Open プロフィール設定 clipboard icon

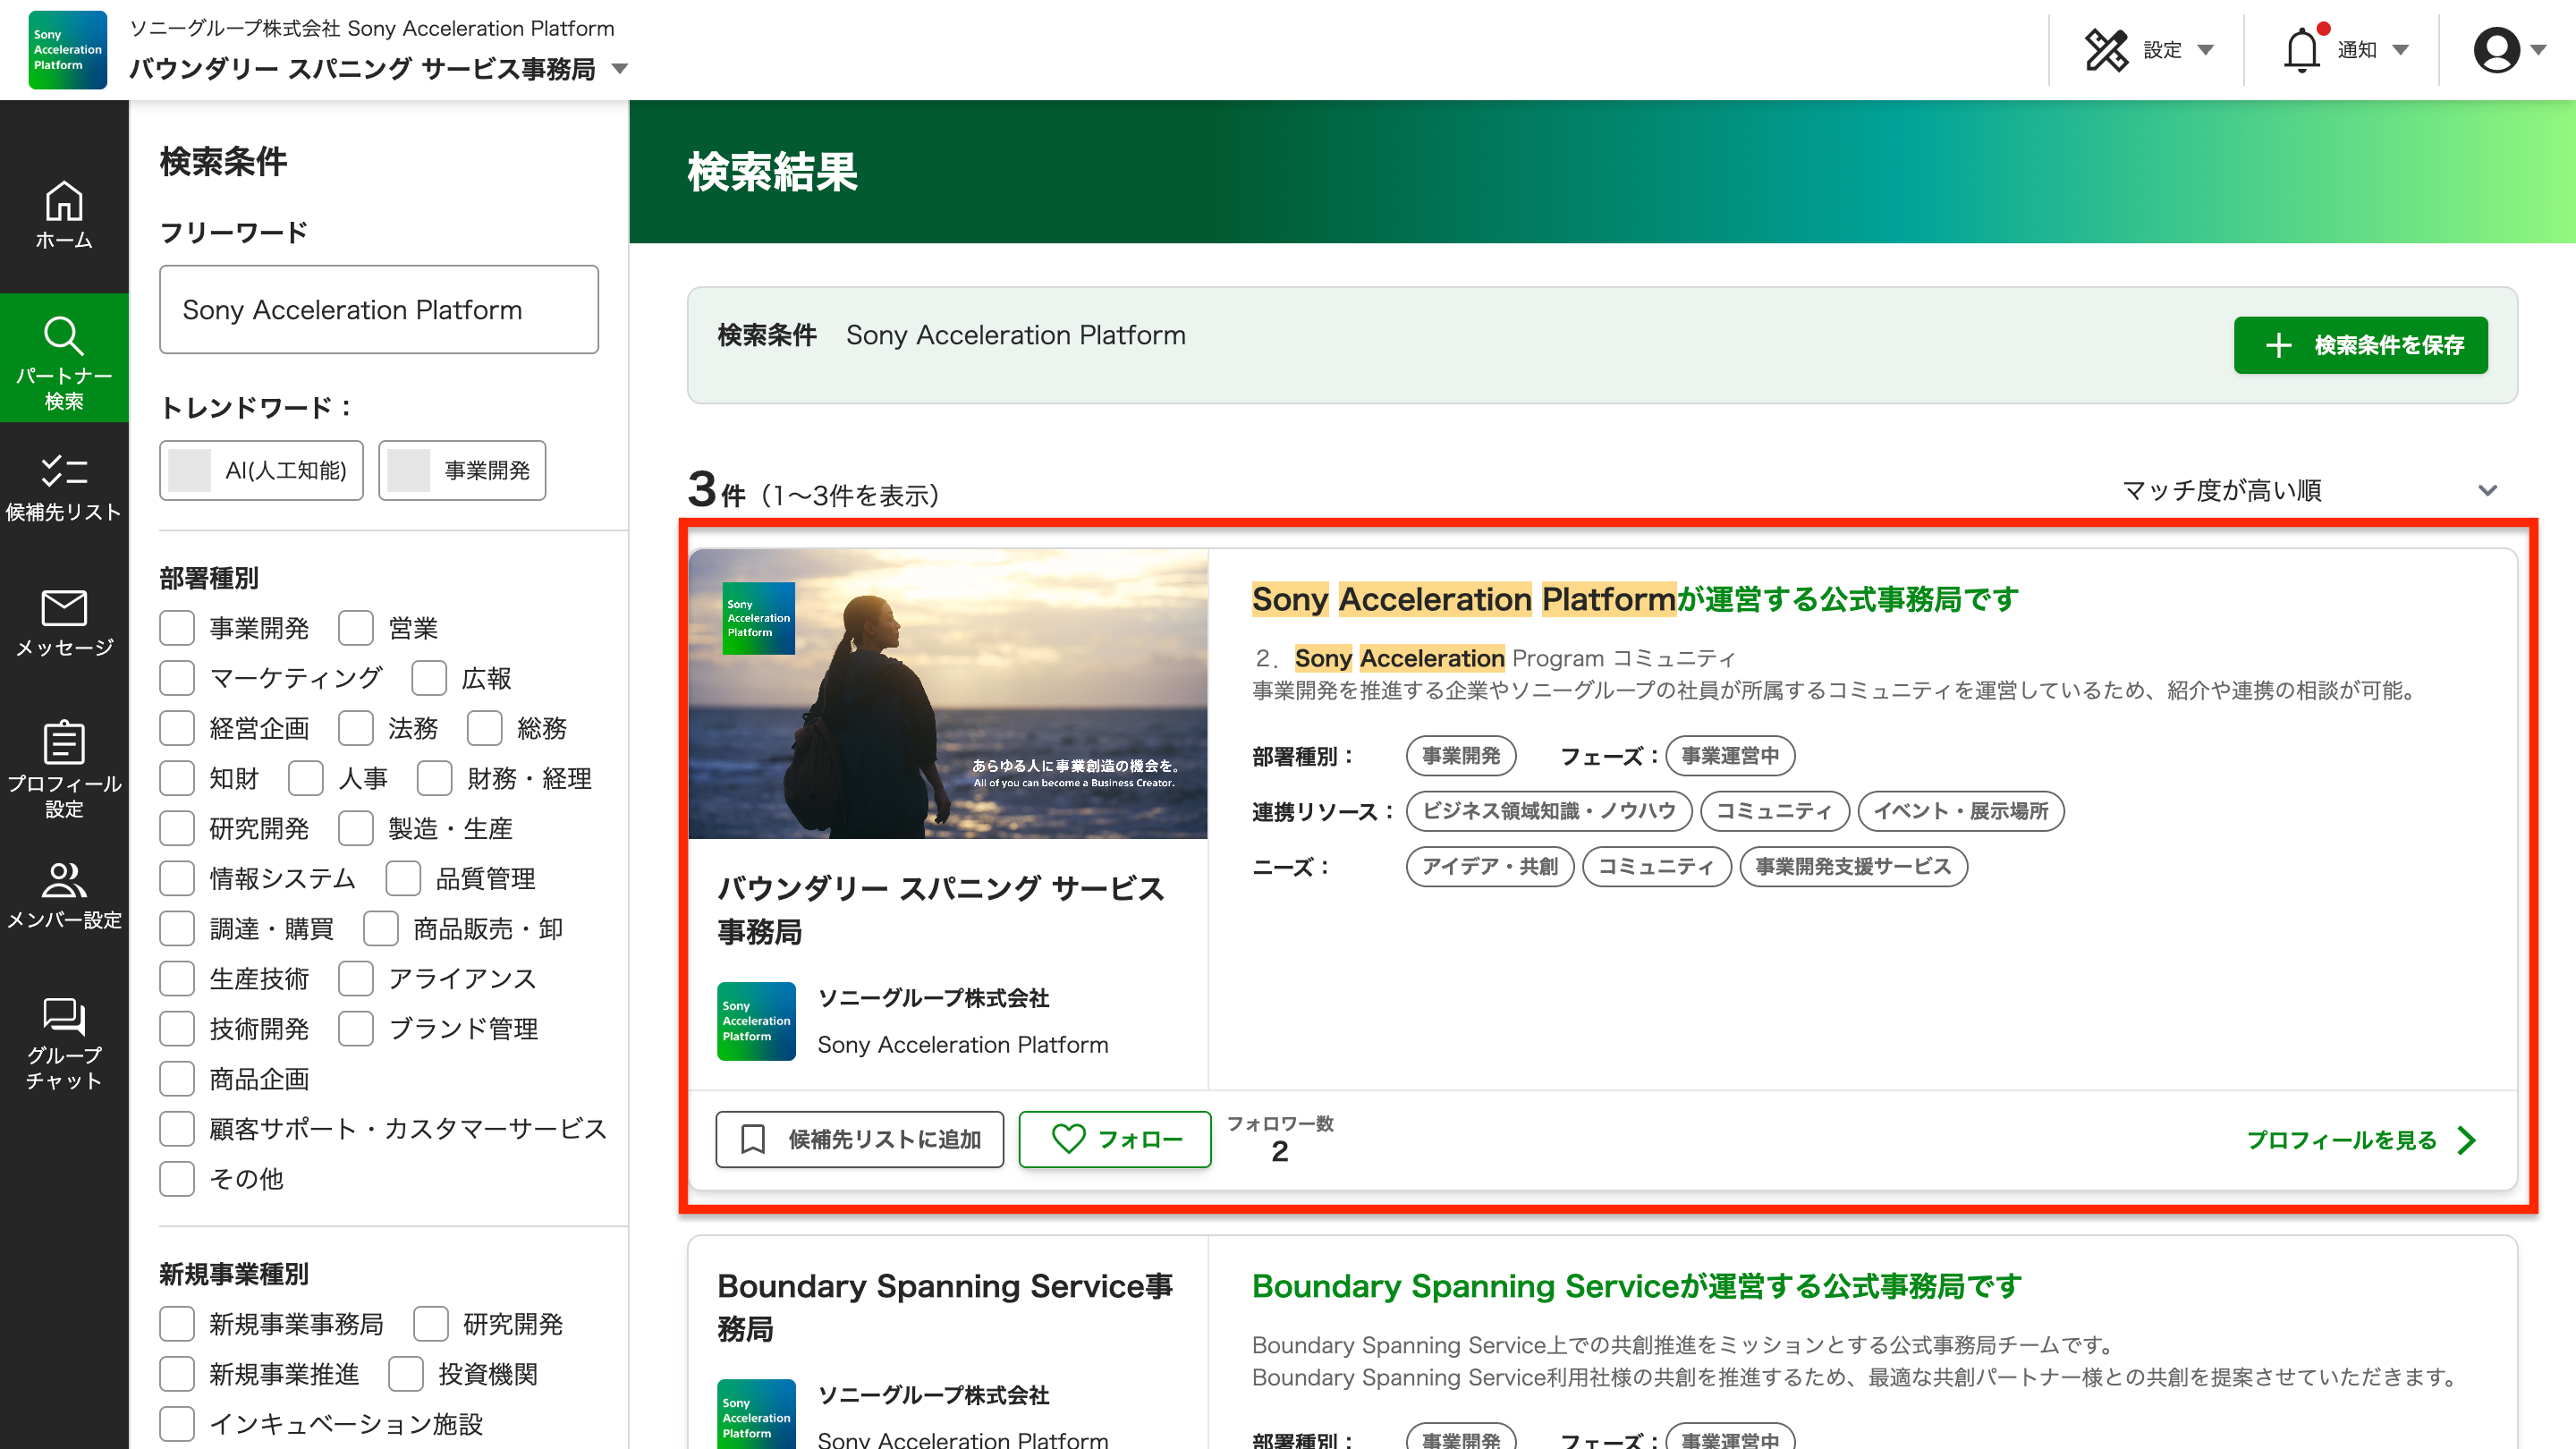click(64, 743)
